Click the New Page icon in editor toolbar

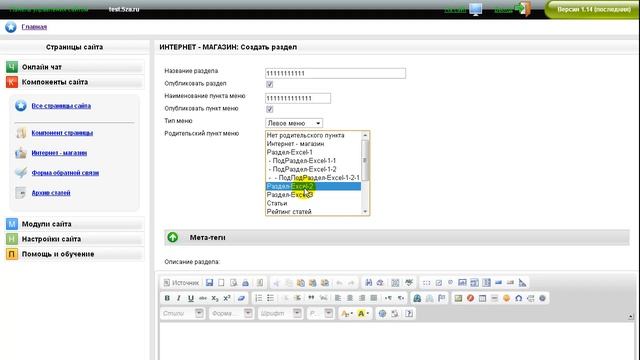pyautogui.click(x=221, y=282)
